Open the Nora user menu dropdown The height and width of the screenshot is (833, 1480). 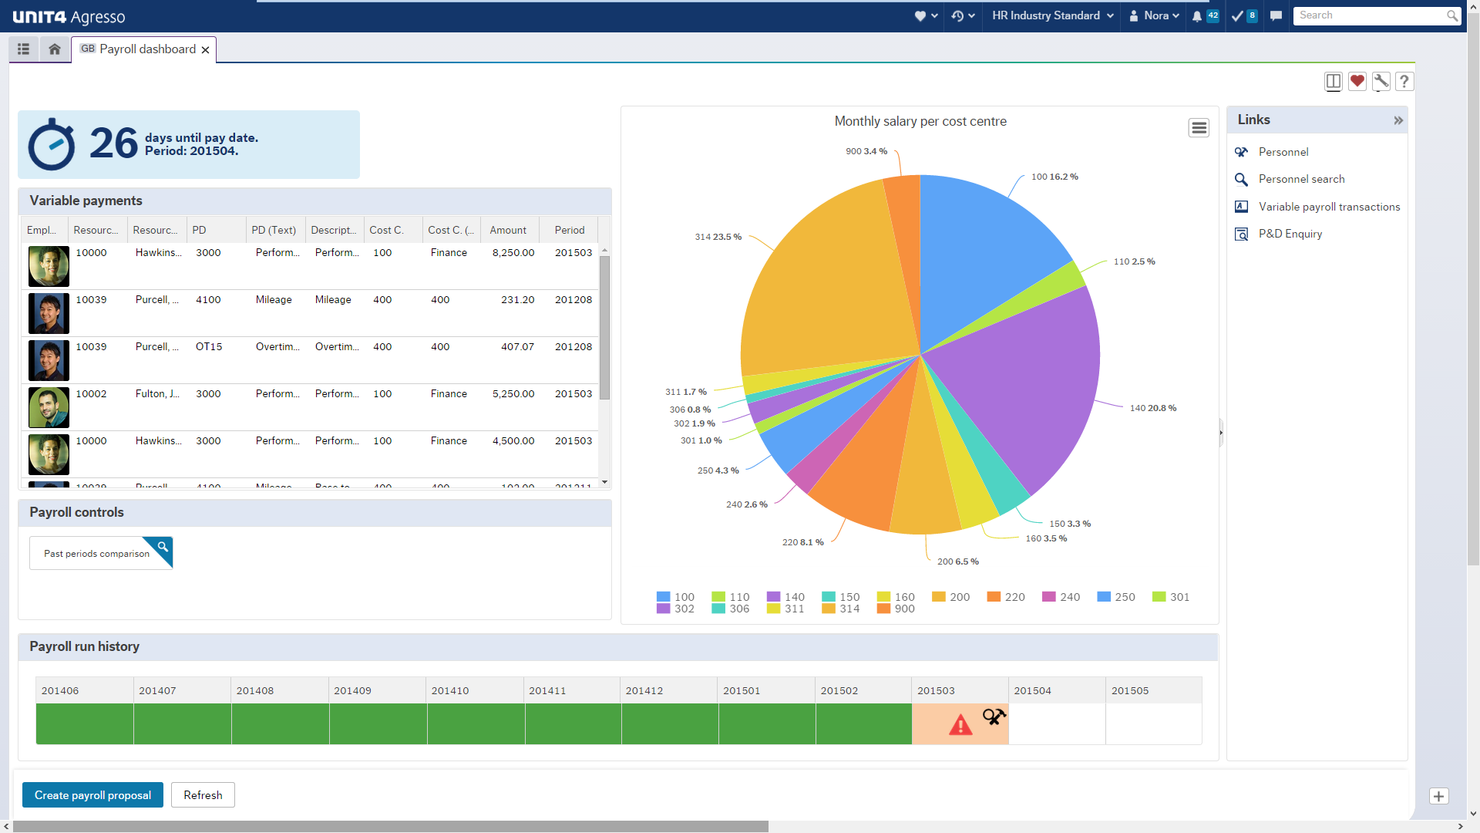pyautogui.click(x=1154, y=15)
